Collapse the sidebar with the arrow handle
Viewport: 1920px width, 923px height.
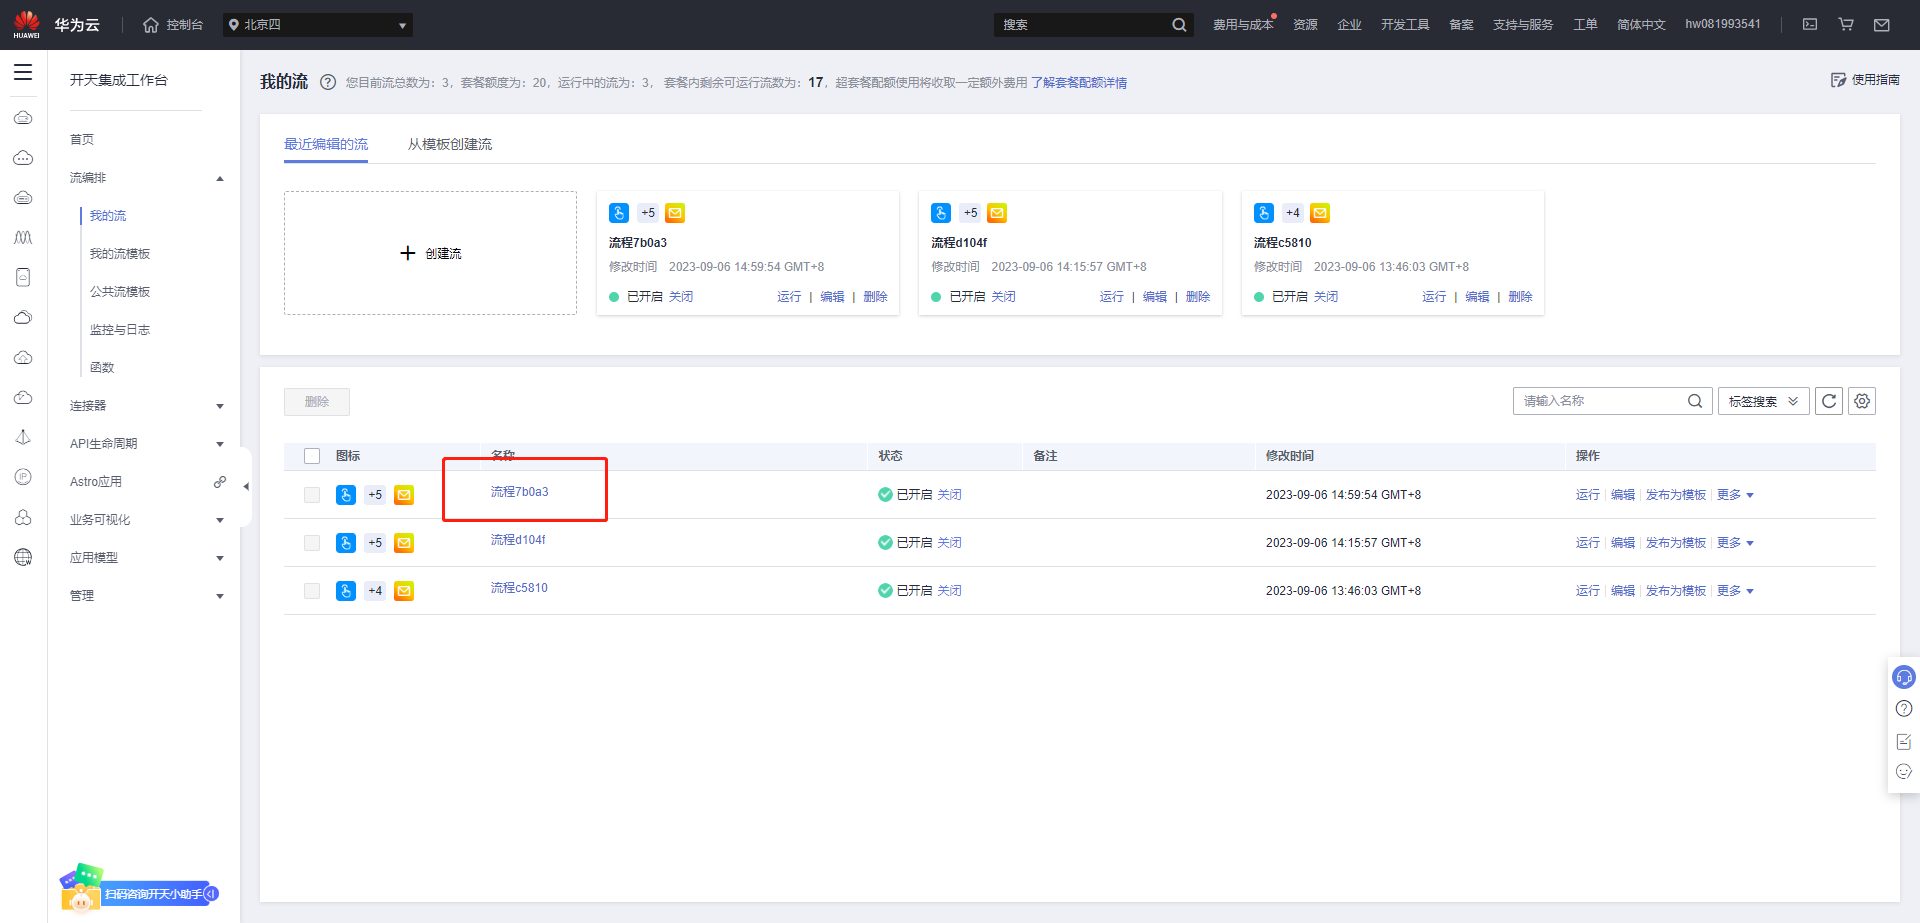coord(246,487)
